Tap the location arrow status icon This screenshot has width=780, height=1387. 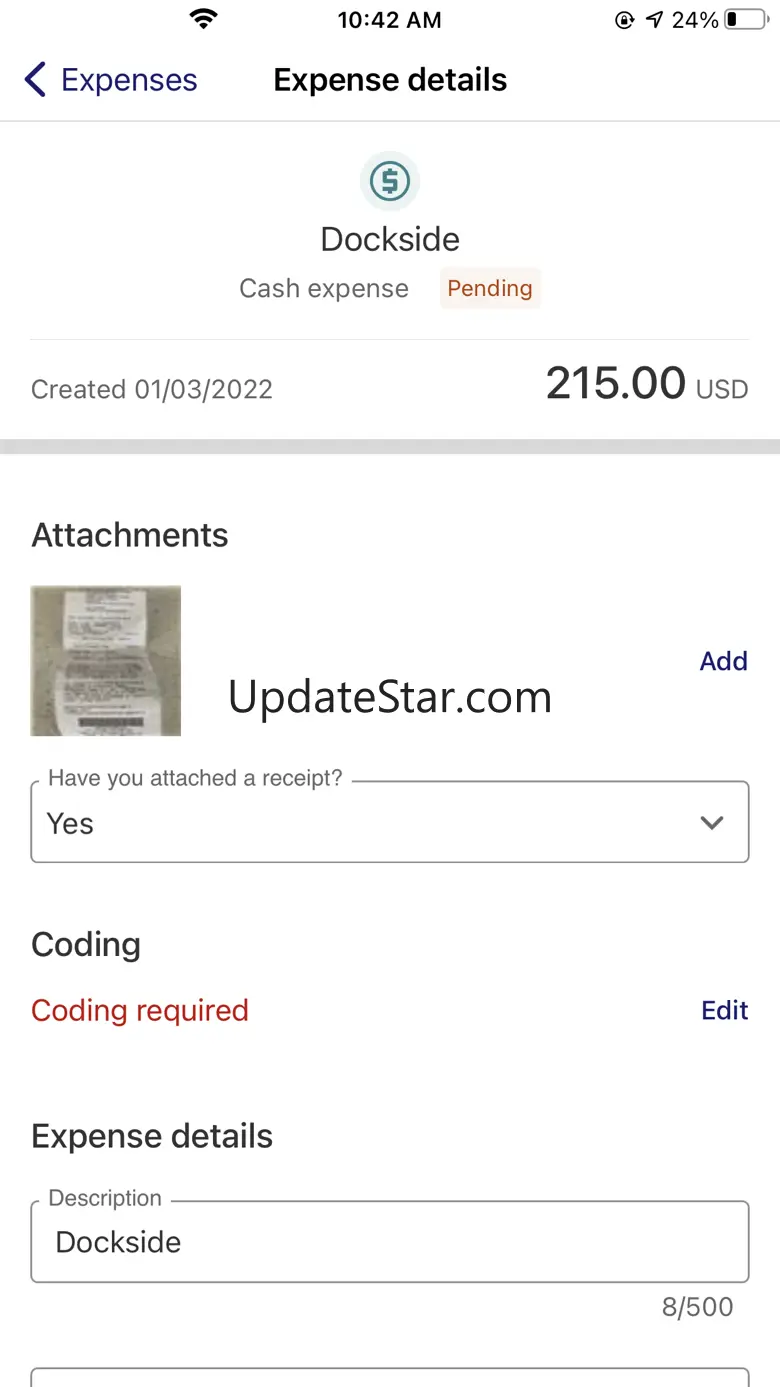pos(654,19)
